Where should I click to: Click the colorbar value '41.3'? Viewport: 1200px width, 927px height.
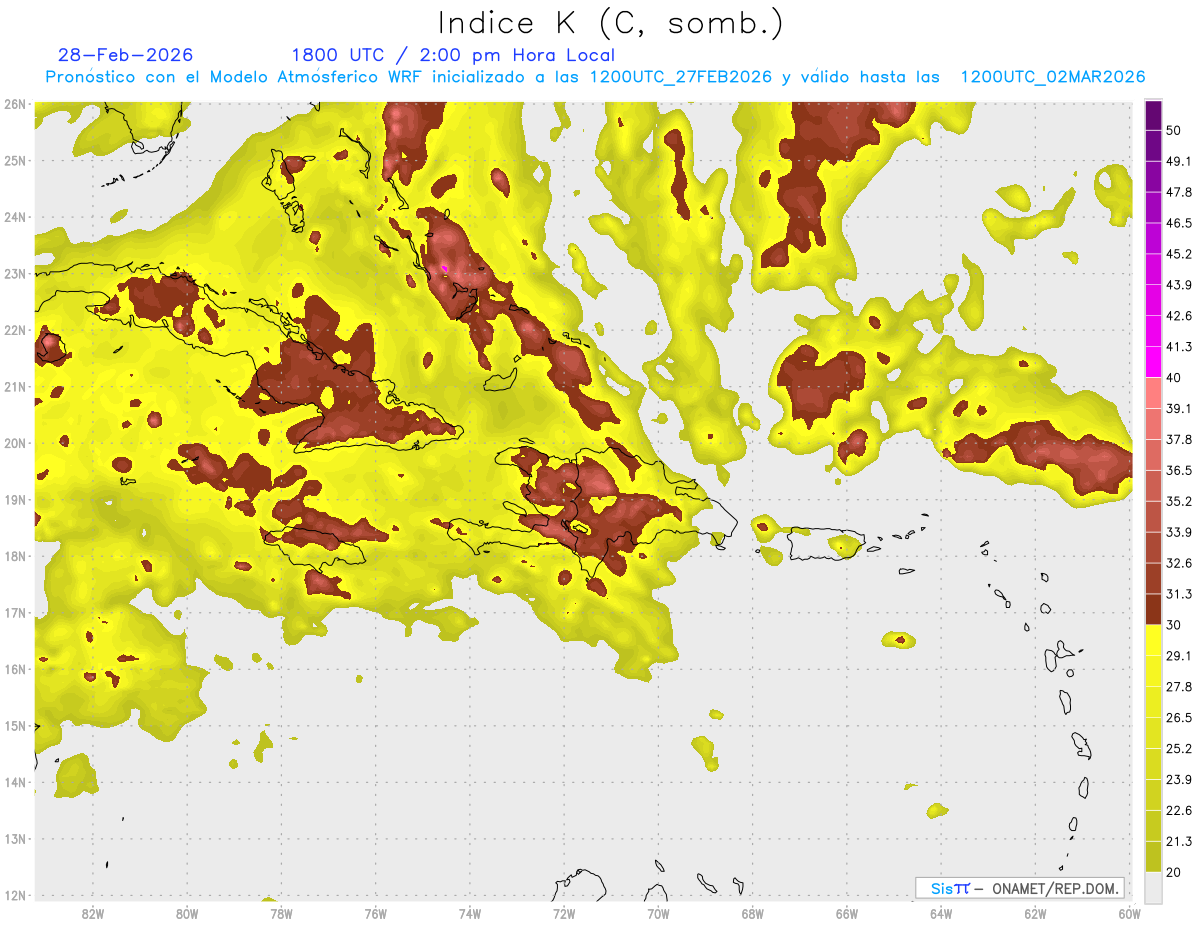1178,347
